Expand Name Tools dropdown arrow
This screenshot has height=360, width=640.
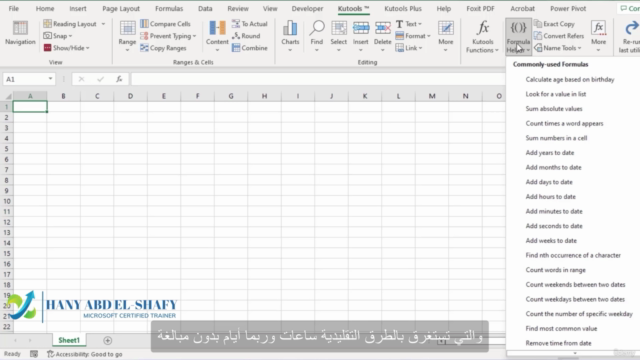pos(580,48)
